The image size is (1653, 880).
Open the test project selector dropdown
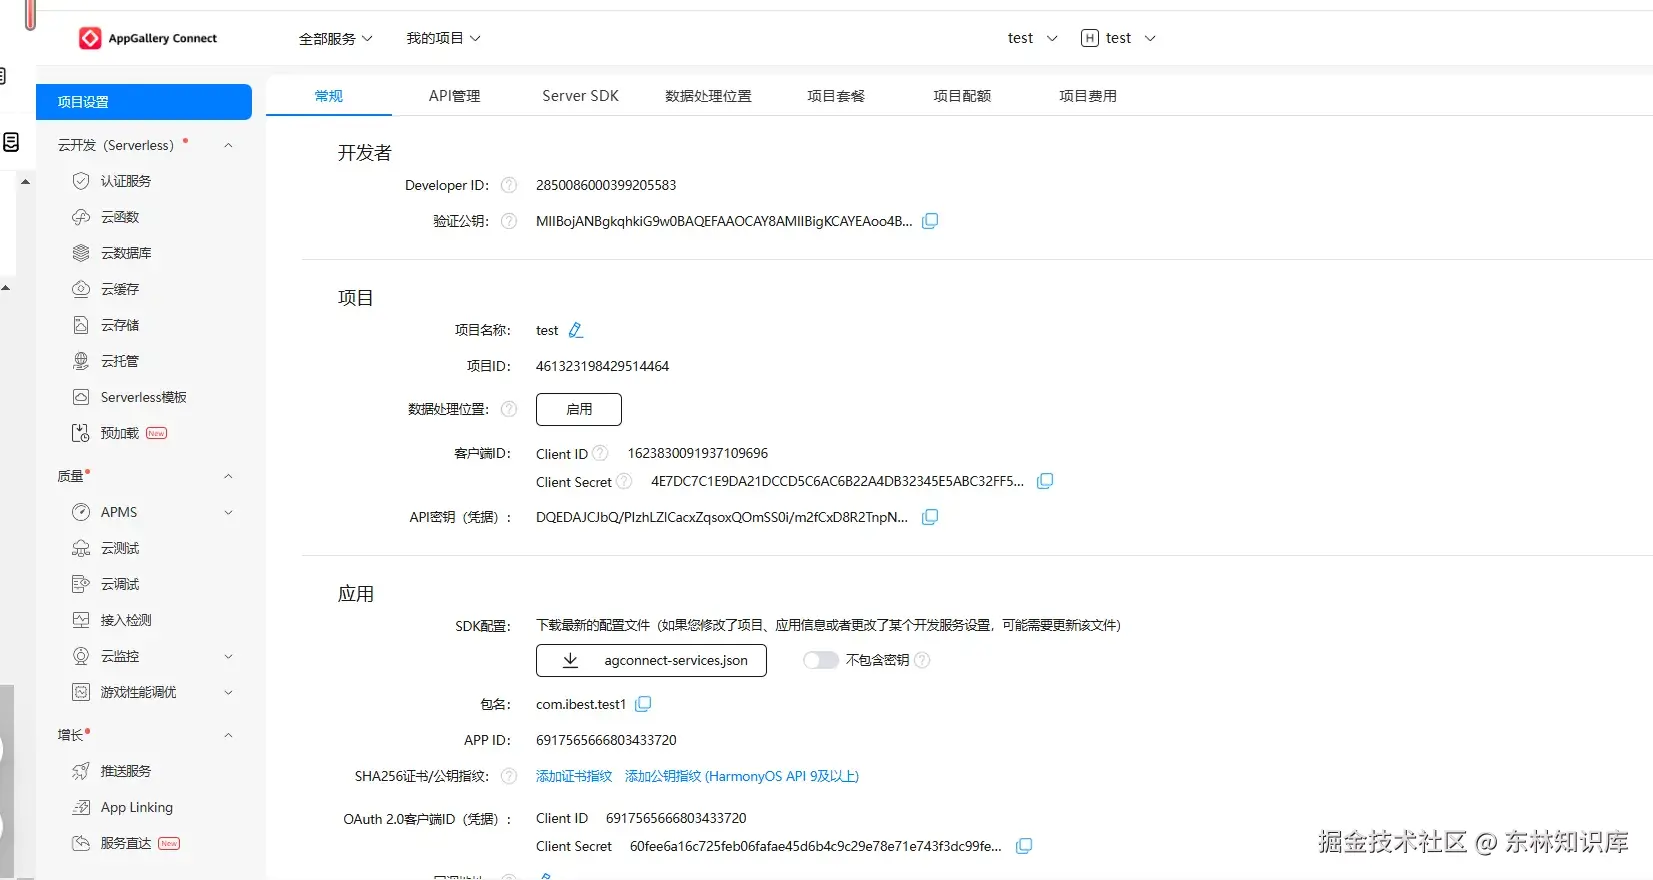[x=1032, y=38]
